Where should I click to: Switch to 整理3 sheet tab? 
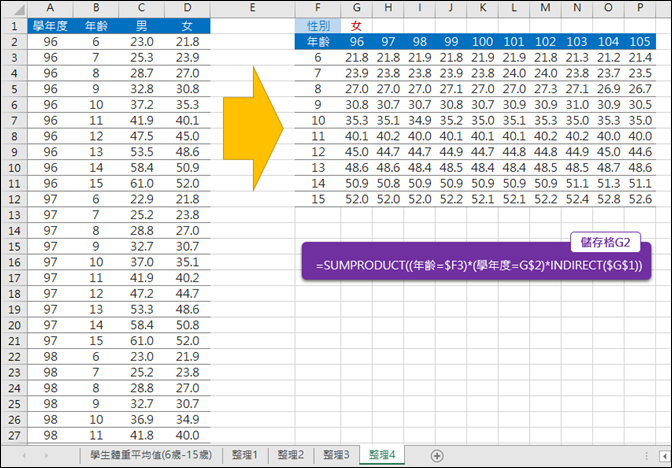coord(336,455)
